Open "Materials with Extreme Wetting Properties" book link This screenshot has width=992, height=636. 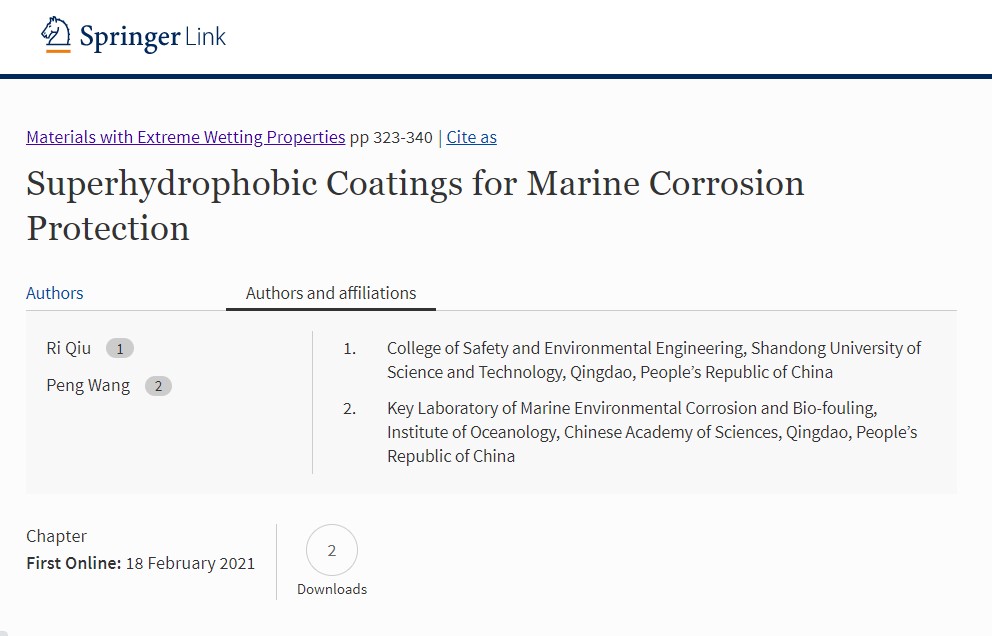point(185,137)
